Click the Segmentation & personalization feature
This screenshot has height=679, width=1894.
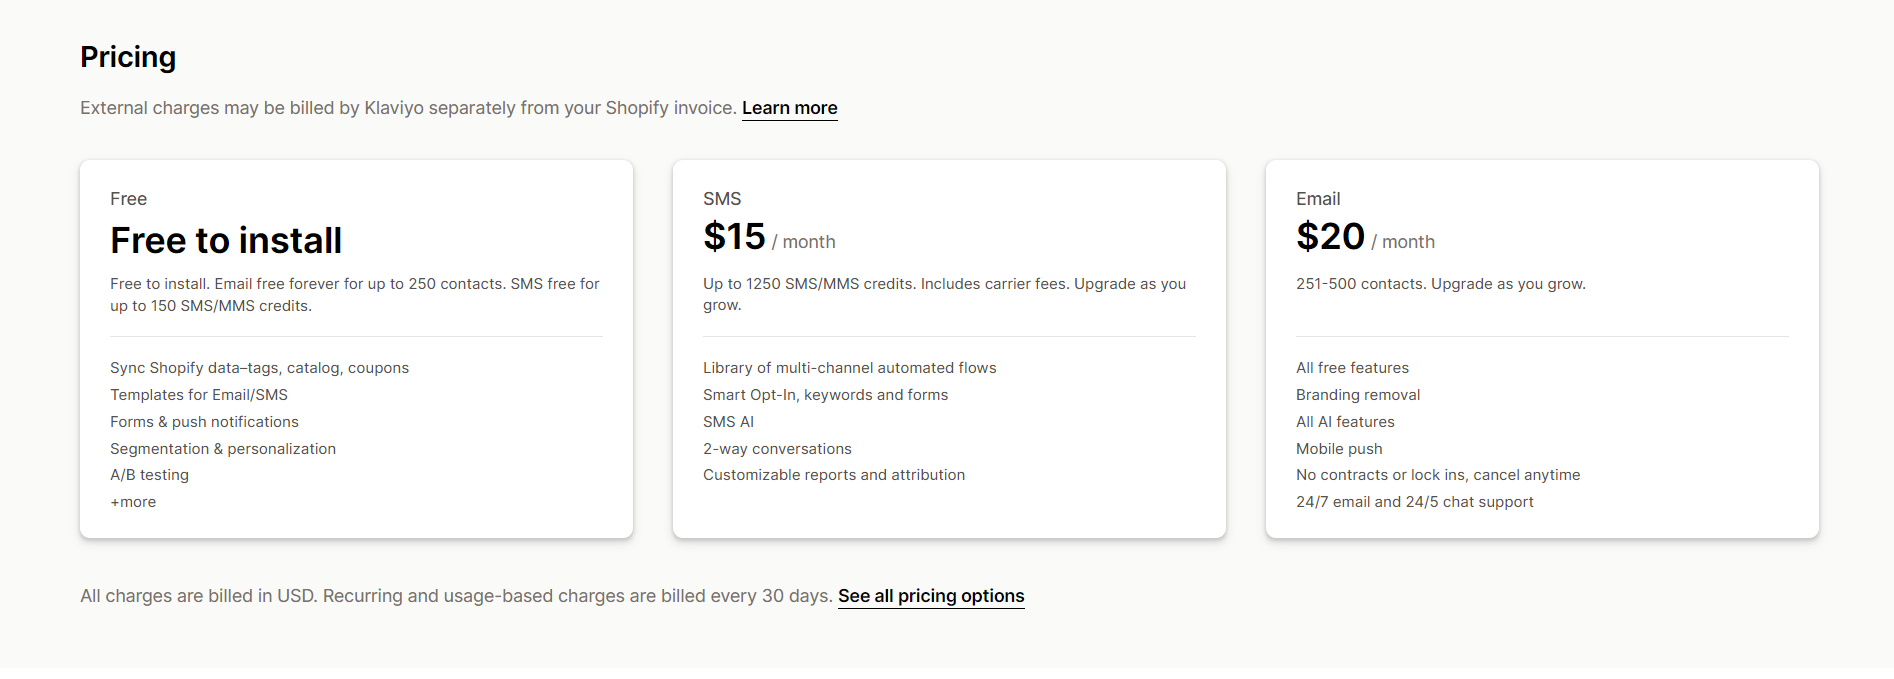223,448
